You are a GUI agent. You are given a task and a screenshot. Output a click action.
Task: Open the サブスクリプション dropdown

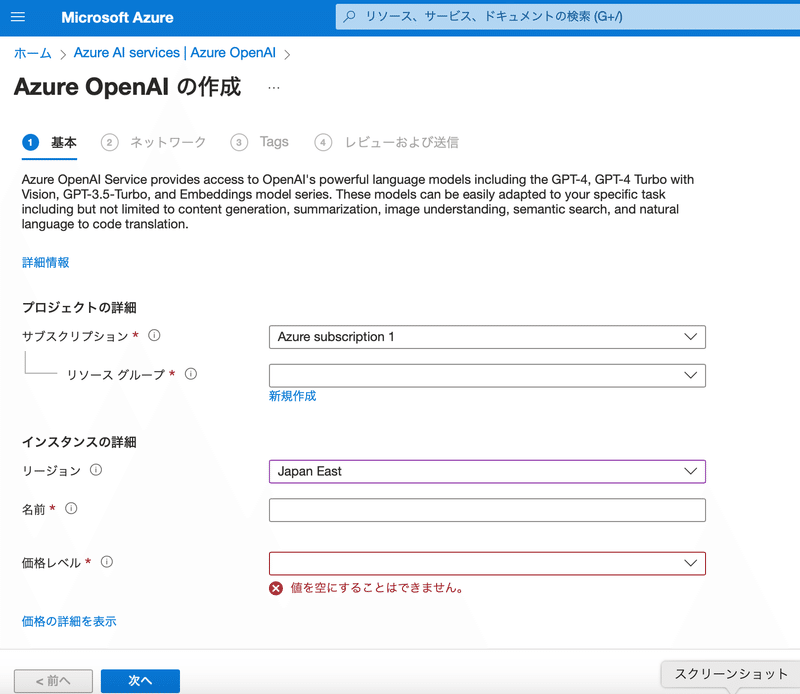tap(487, 337)
